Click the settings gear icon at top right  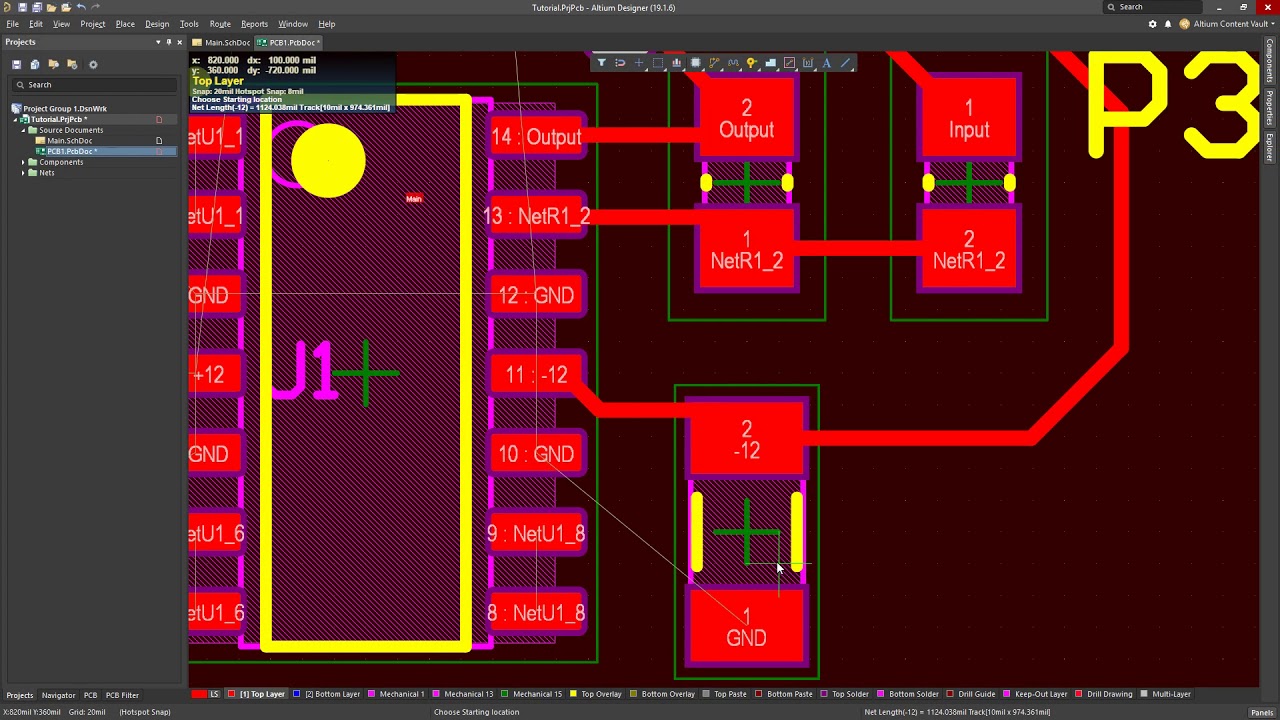[x=1152, y=24]
